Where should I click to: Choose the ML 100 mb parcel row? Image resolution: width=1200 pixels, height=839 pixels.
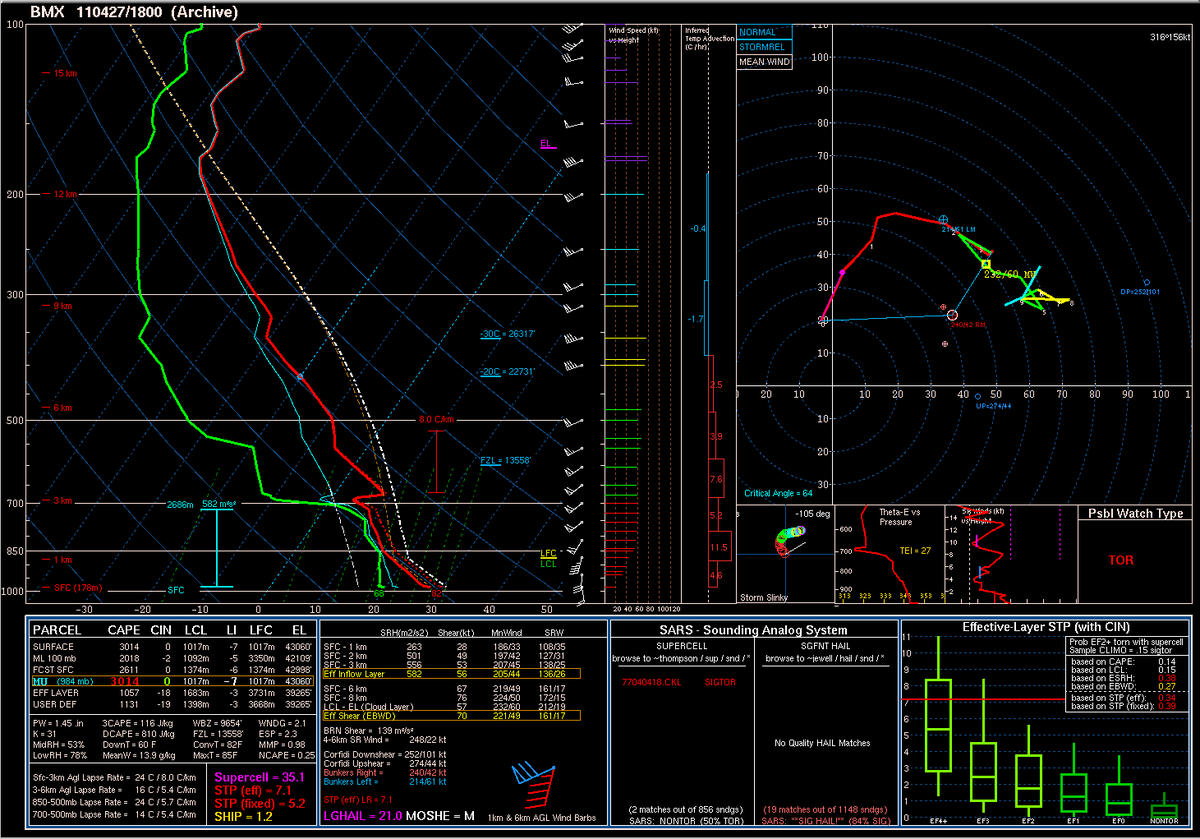point(170,658)
